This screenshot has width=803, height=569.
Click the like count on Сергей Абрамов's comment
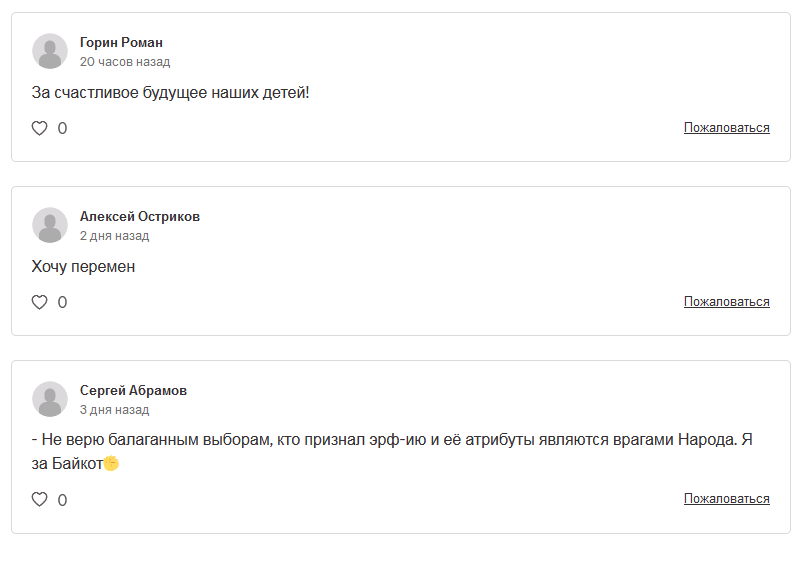(x=62, y=500)
